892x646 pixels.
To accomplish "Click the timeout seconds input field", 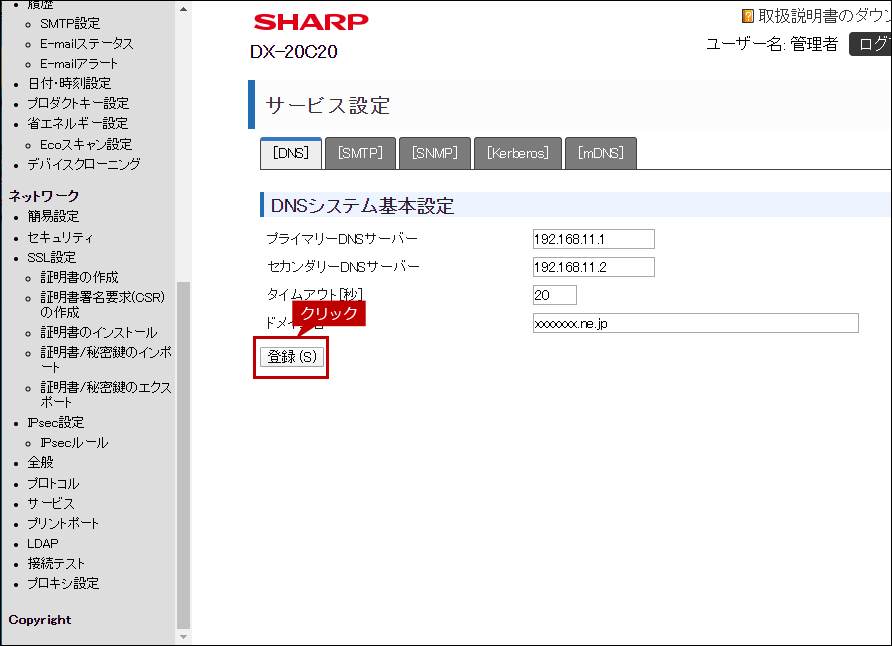I will coord(555,295).
